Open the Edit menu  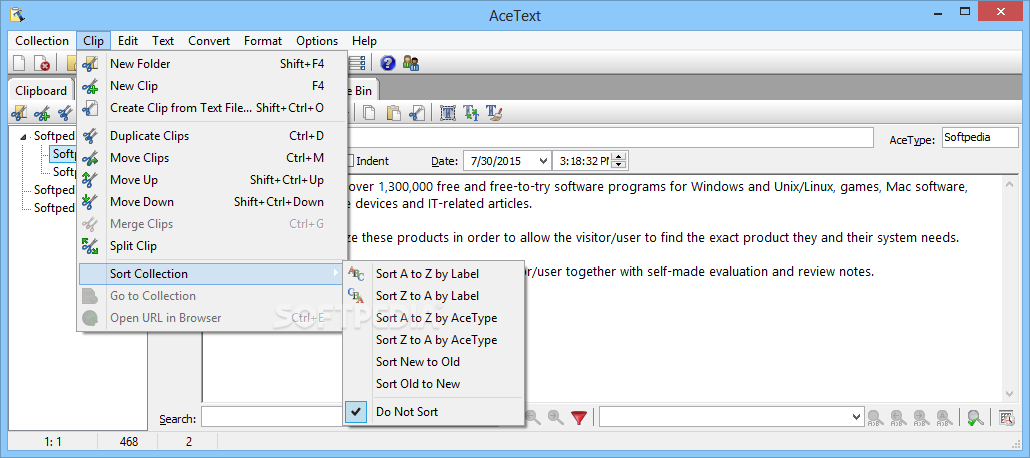[128, 41]
